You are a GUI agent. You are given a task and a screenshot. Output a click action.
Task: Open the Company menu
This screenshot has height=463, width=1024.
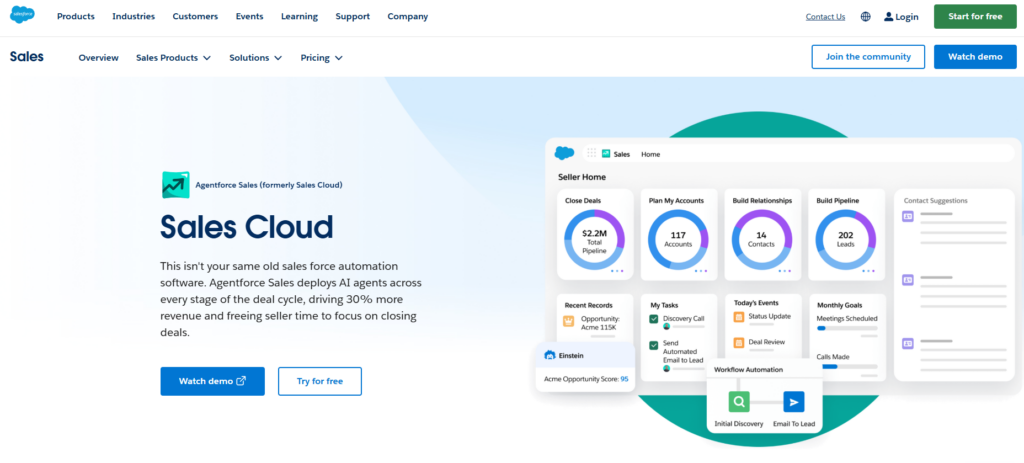[408, 16]
